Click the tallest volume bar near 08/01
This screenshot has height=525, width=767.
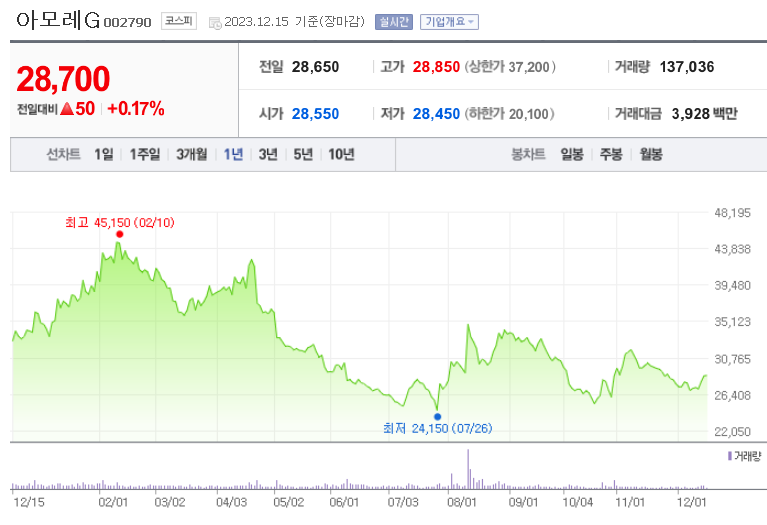[468, 469]
